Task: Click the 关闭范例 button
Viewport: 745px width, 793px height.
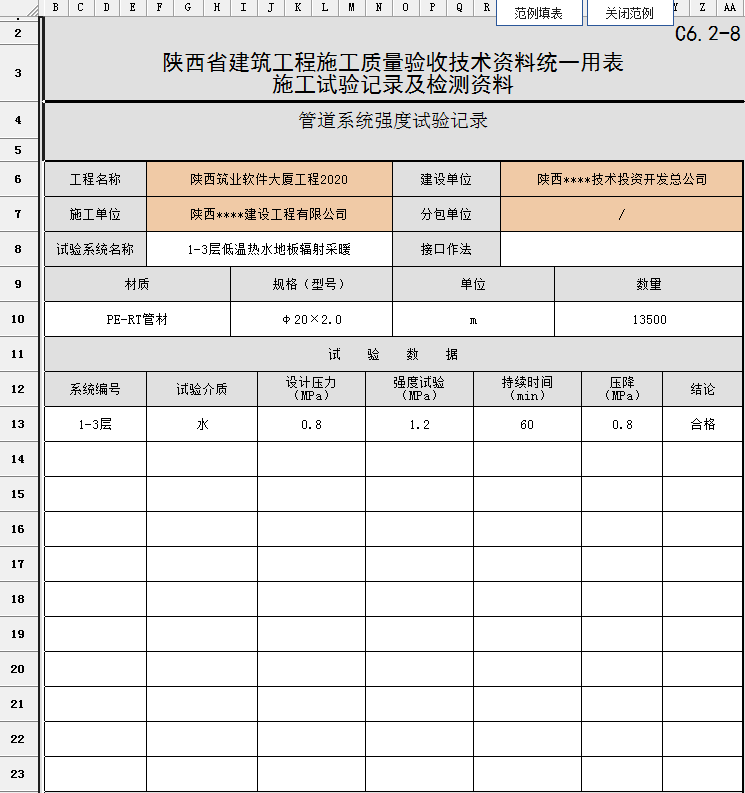Action: coord(630,13)
